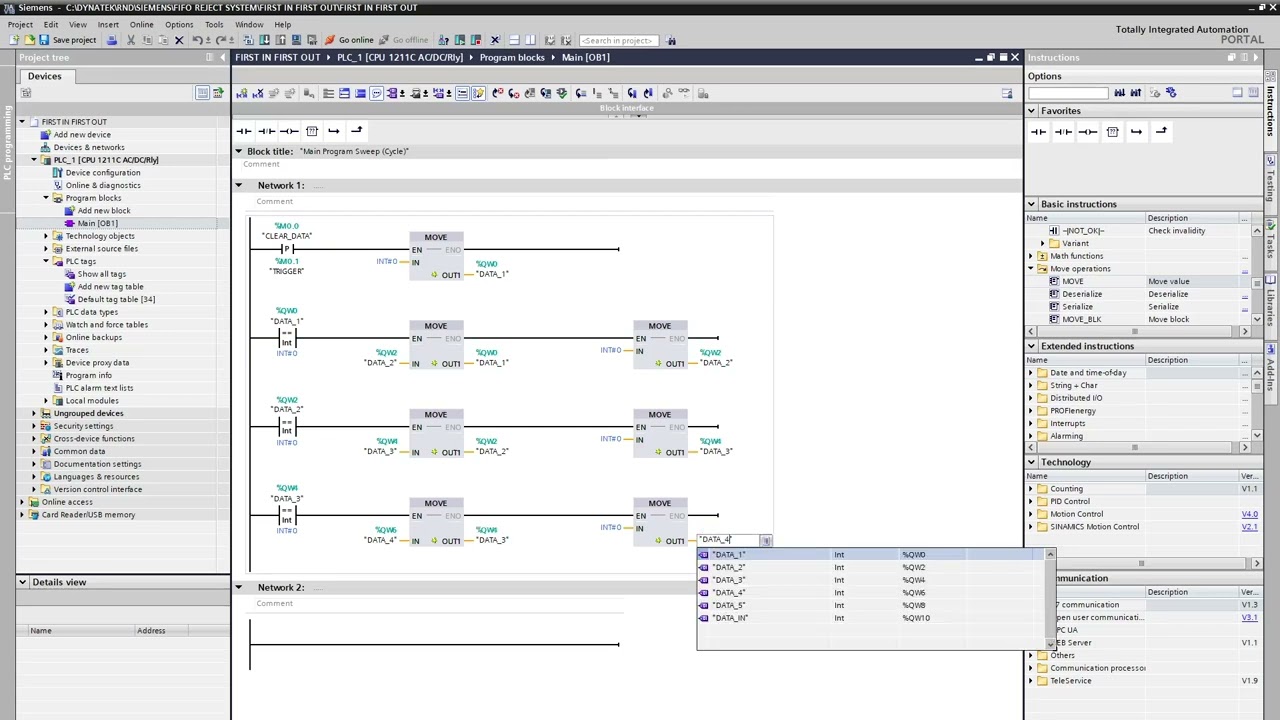The image size is (1280, 720).
Task: Collapse Network 1 section
Action: point(238,185)
